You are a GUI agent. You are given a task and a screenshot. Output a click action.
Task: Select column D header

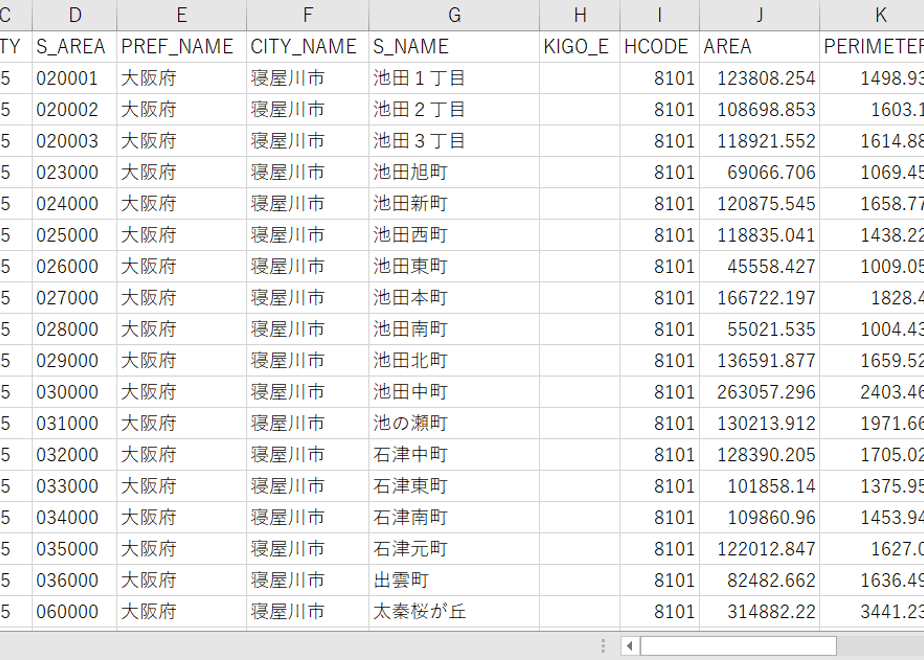pyautogui.click(x=75, y=15)
